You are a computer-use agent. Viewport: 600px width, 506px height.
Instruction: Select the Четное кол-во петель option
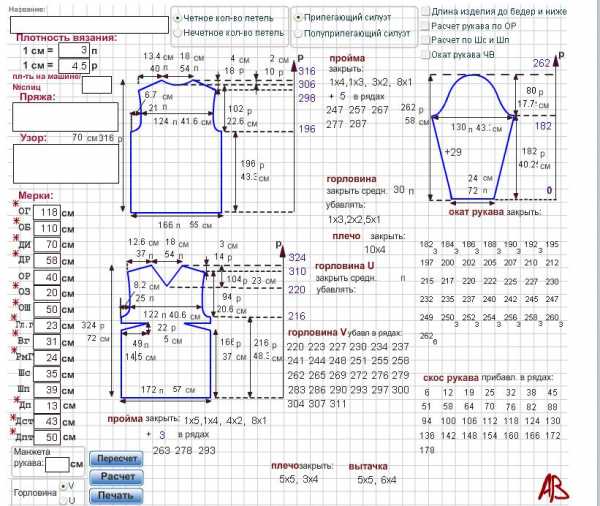tap(178, 18)
